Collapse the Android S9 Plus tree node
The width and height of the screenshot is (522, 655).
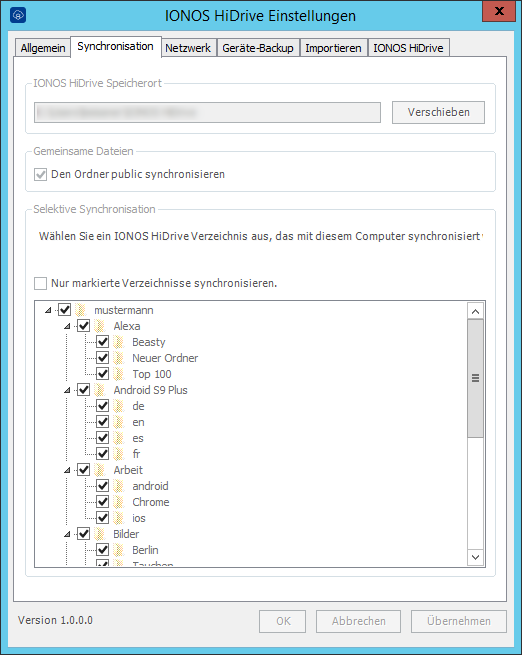(67, 390)
